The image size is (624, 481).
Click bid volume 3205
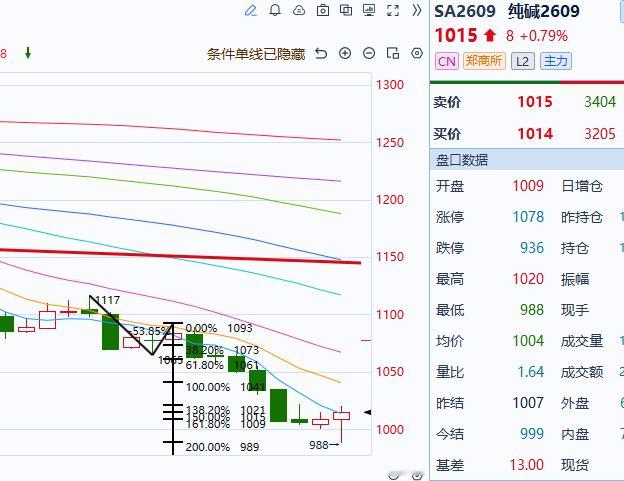[x=600, y=134]
